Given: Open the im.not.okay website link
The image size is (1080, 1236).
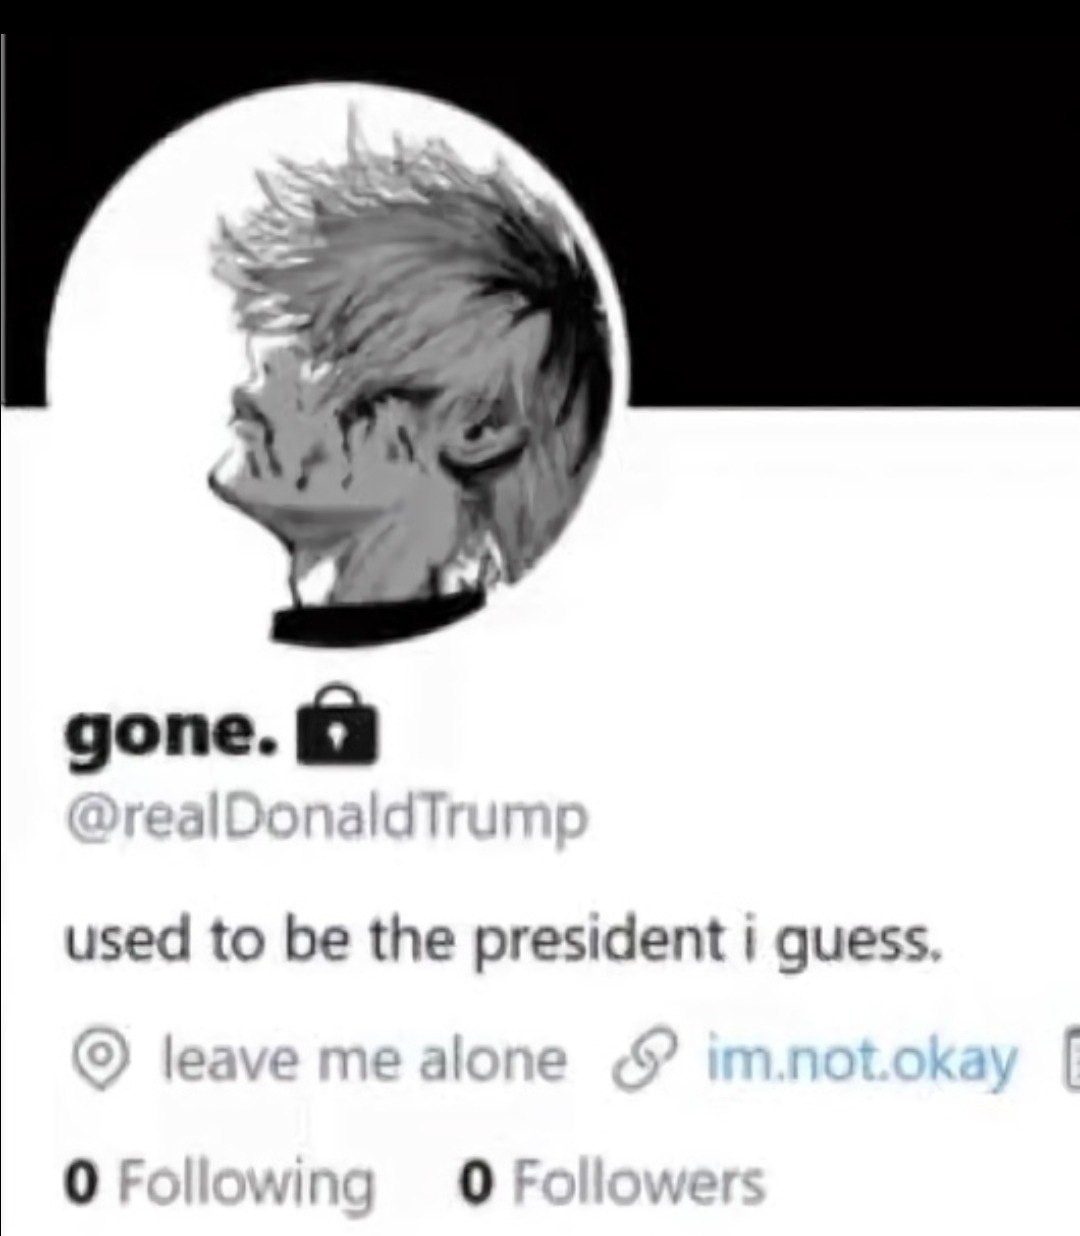Looking at the screenshot, I should coord(862,1060).
